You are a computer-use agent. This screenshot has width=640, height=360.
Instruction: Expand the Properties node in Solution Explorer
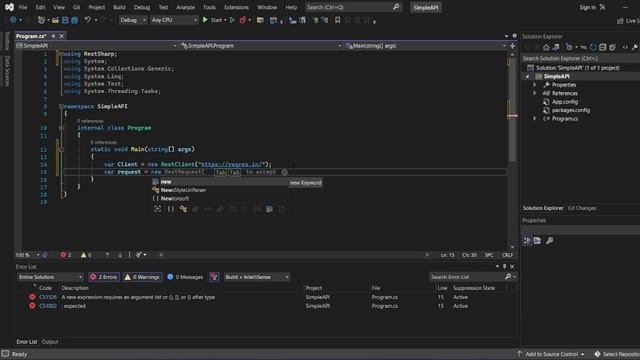pyautogui.click(x=535, y=84)
